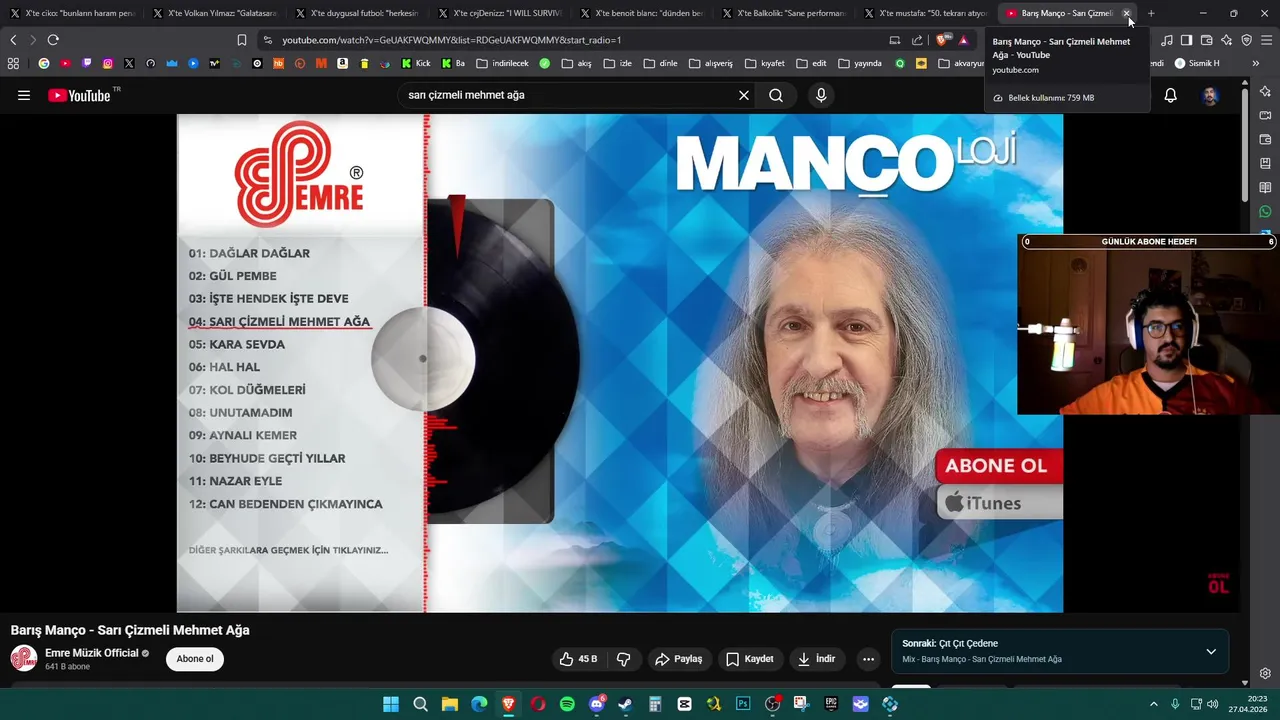
Task: Open Photoshop from the taskbar
Action: point(743,704)
